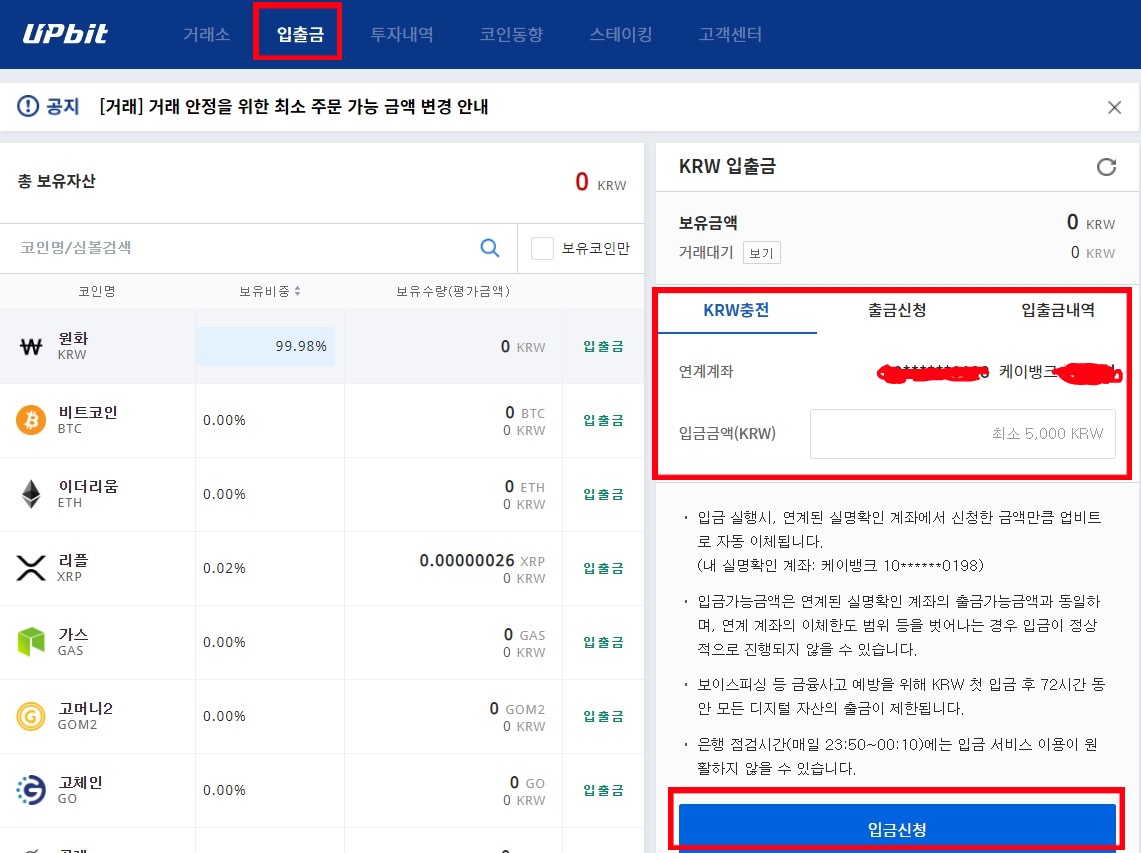The height and width of the screenshot is (853, 1141).
Task: Close the notice banner
Action: (x=1114, y=108)
